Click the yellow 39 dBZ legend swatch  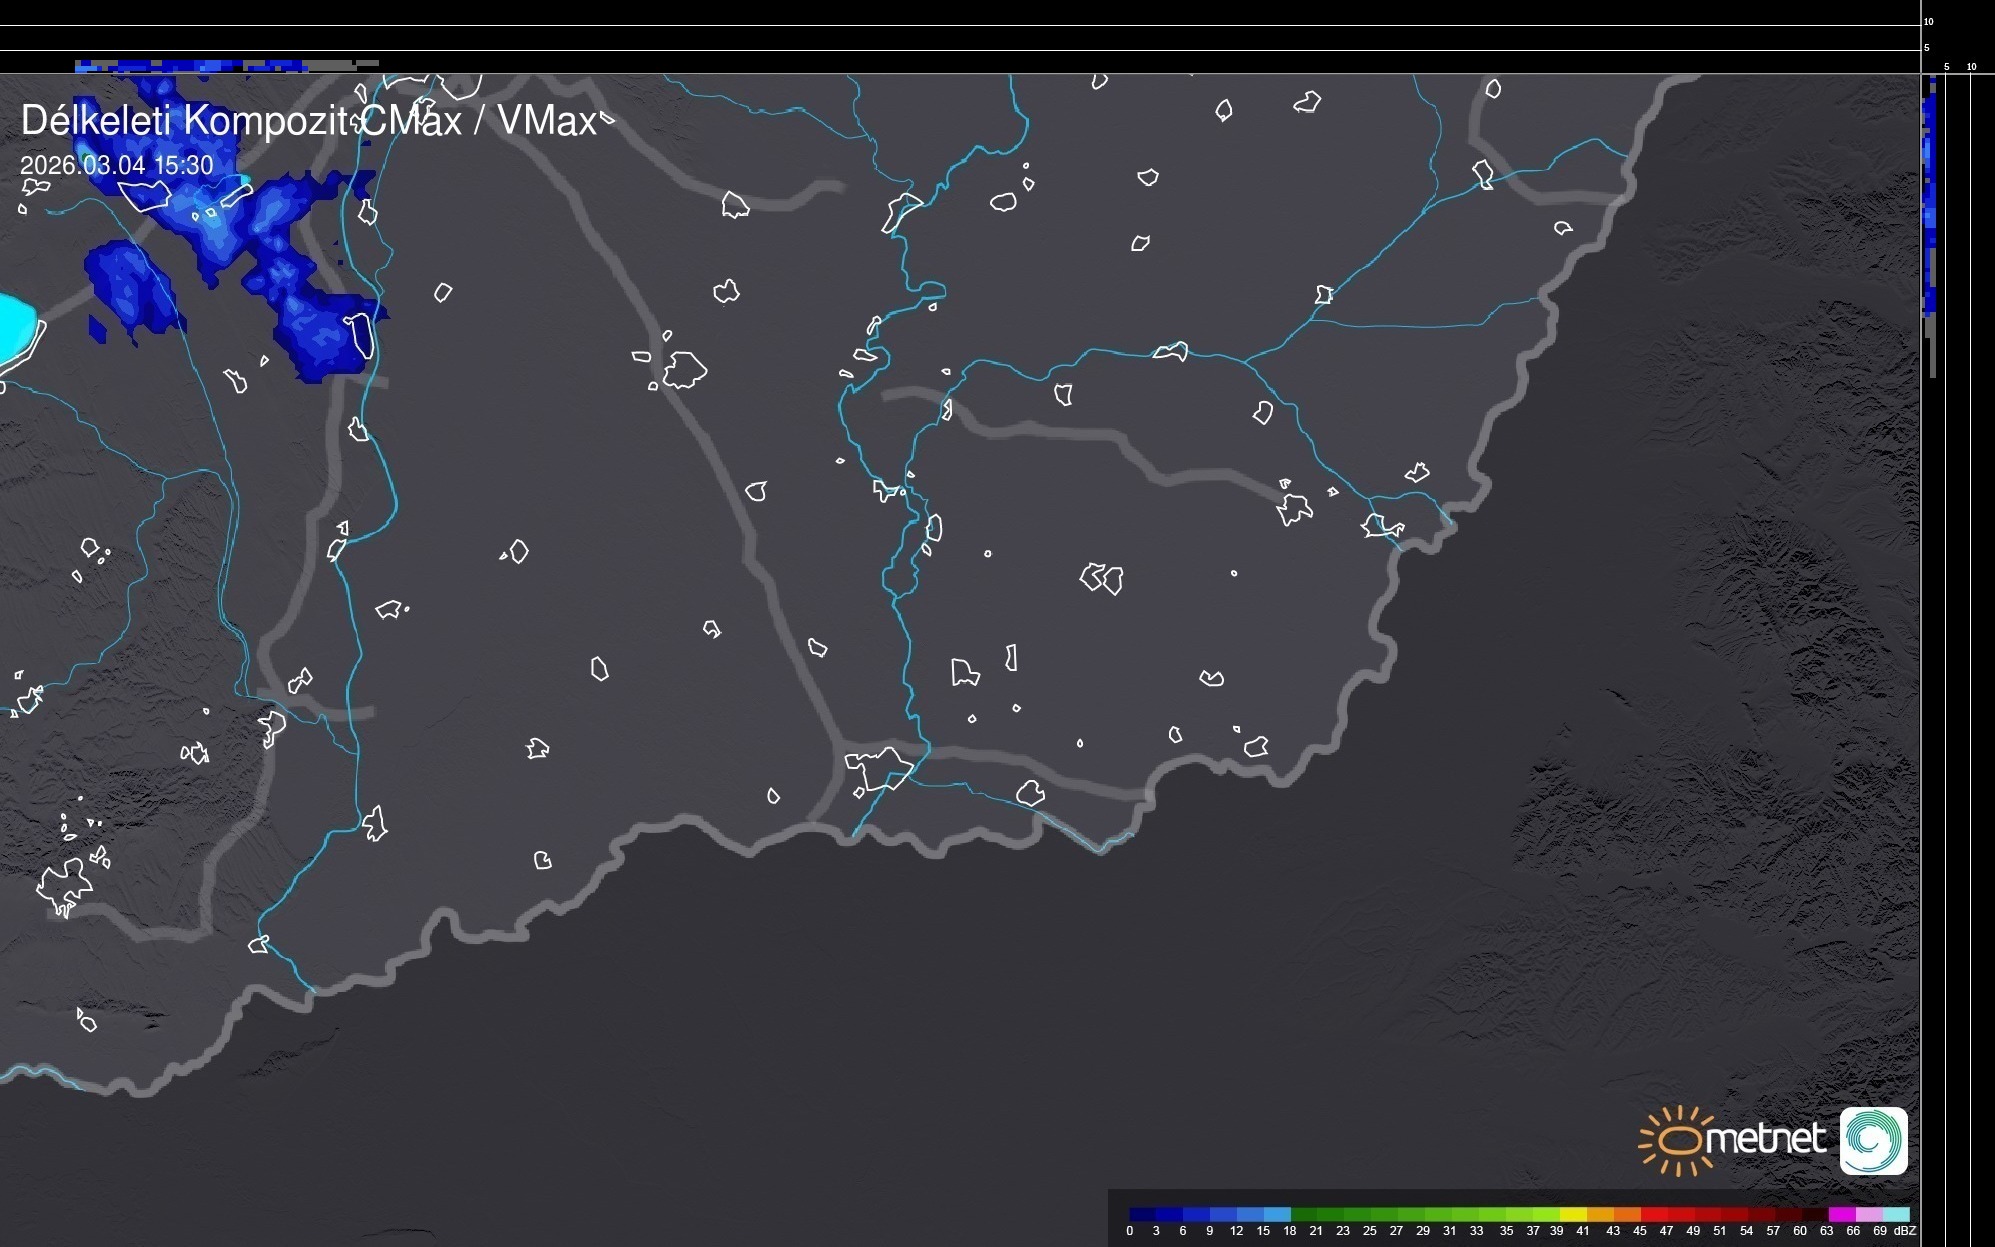click(1573, 1215)
